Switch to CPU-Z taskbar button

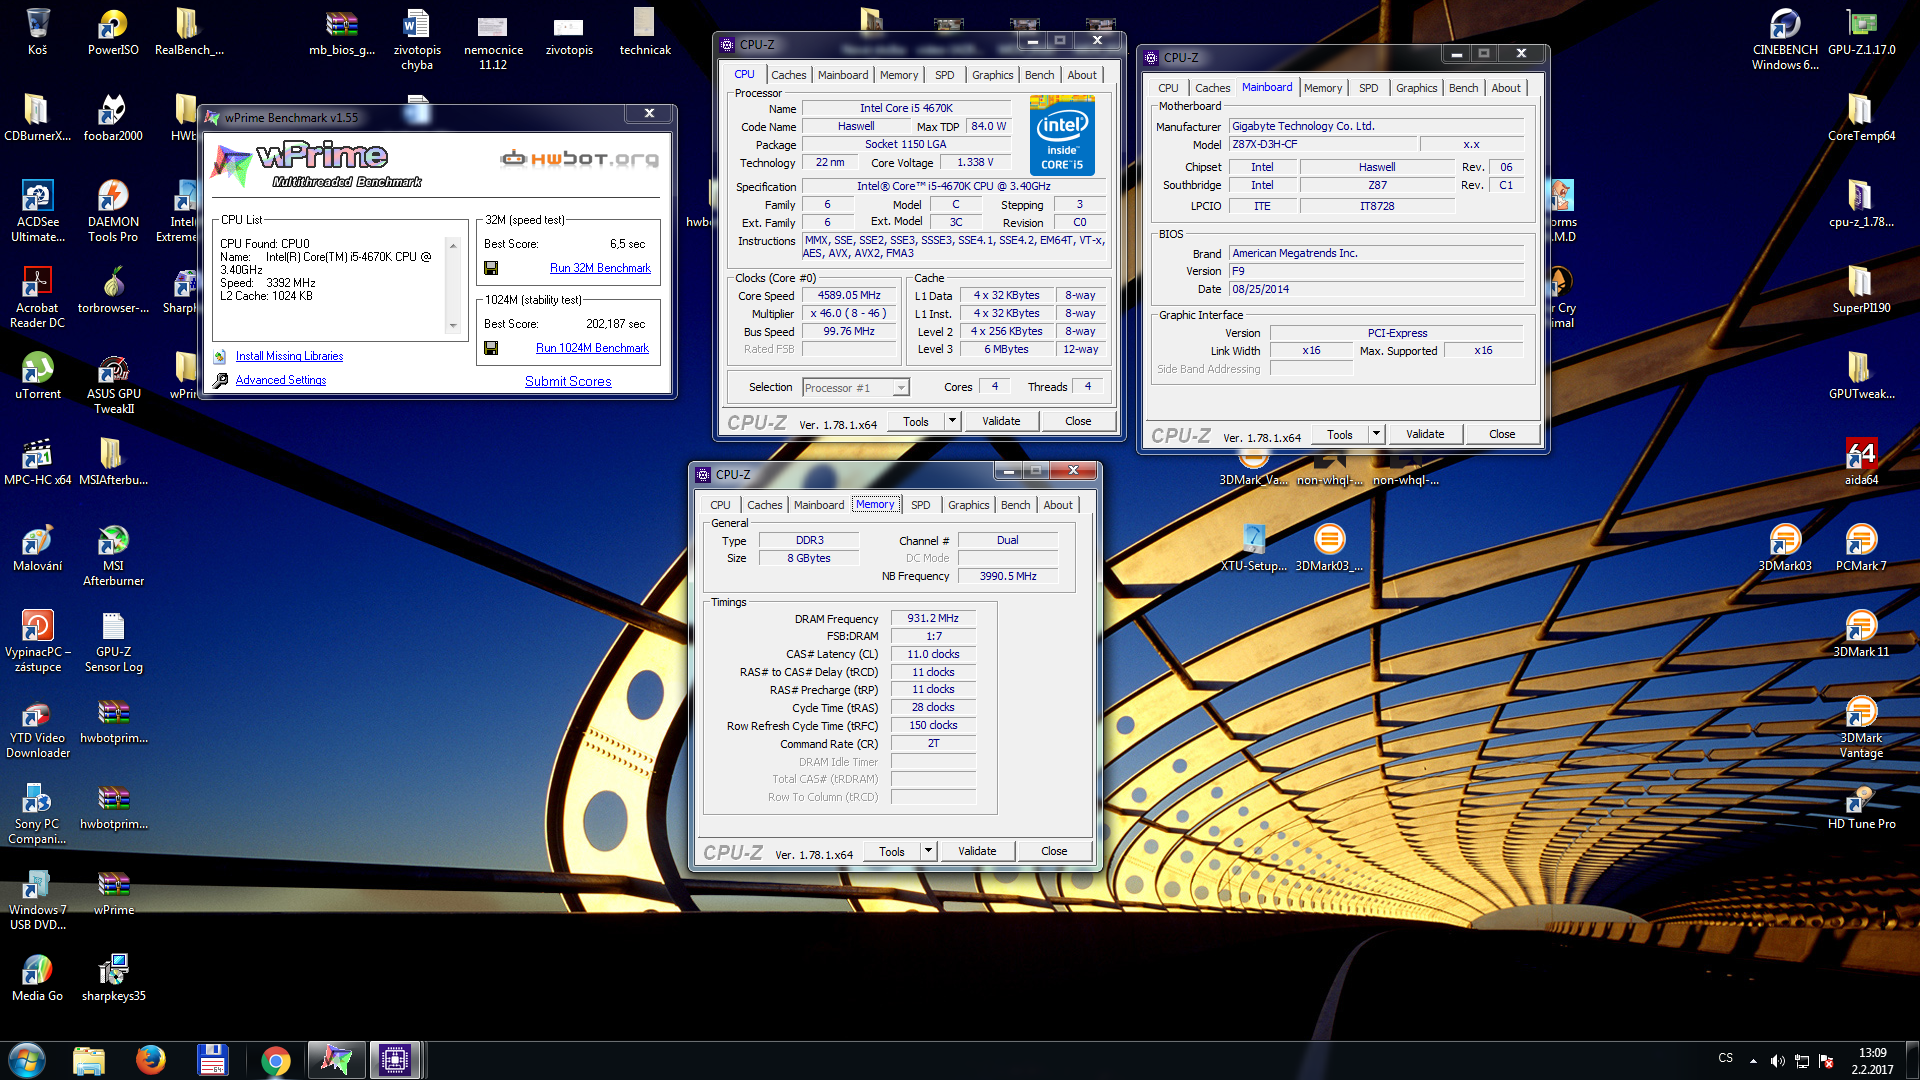394,1060
